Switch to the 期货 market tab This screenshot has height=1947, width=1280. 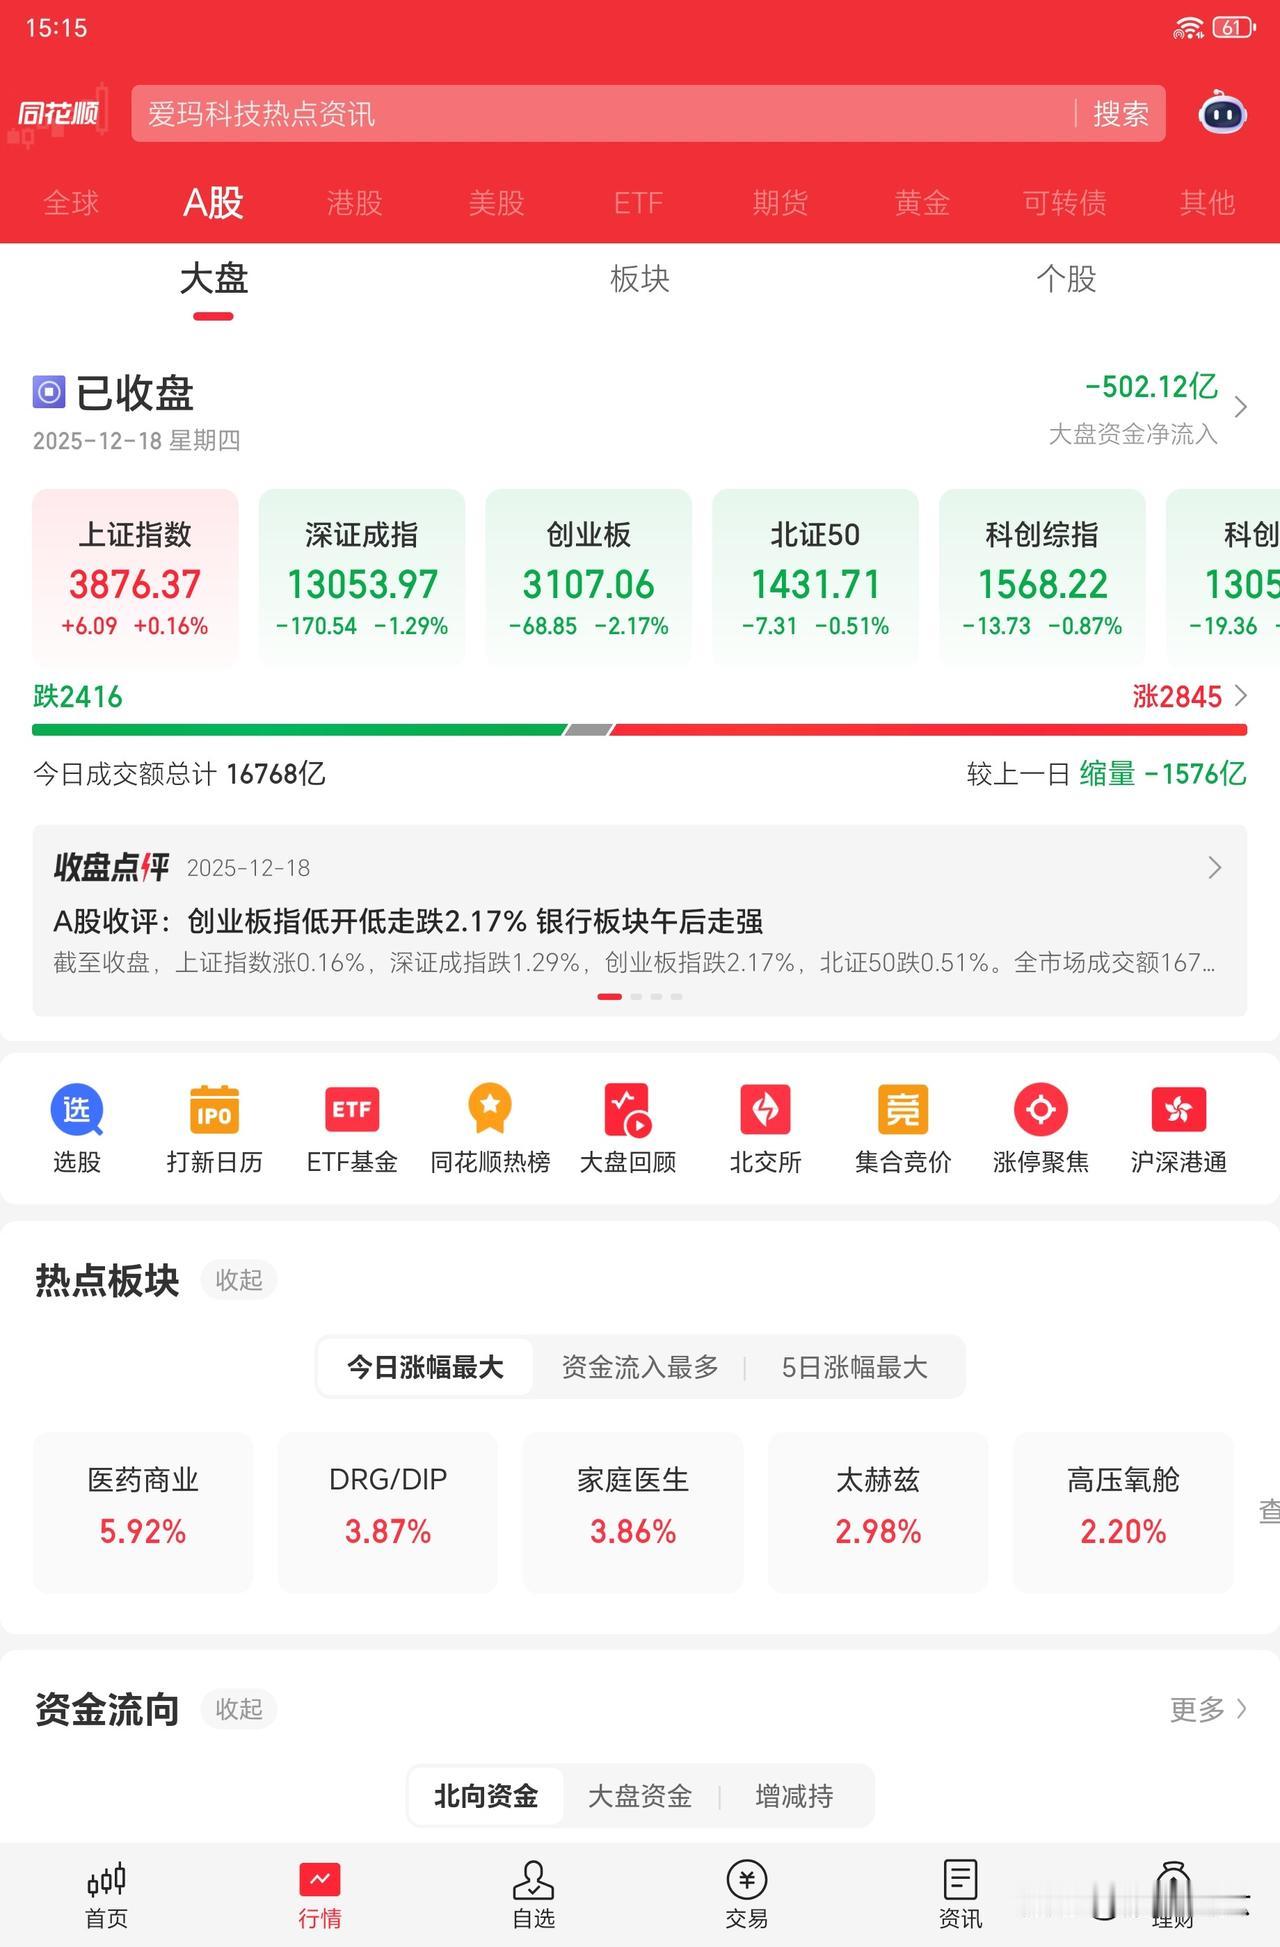click(x=780, y=203)
